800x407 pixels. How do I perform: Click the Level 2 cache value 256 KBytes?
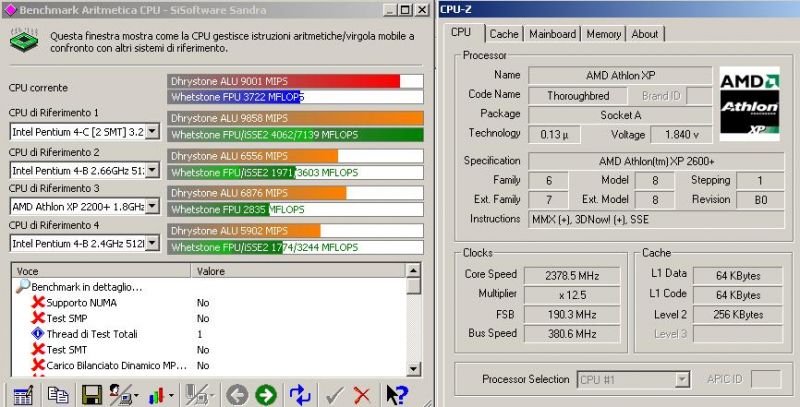738,315
